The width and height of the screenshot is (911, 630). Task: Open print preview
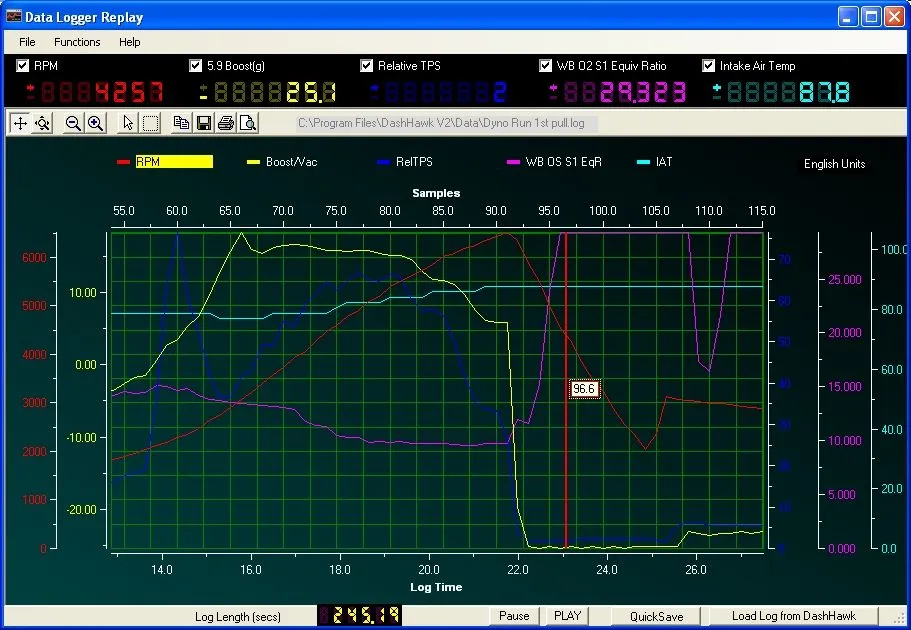coord(247,123)
